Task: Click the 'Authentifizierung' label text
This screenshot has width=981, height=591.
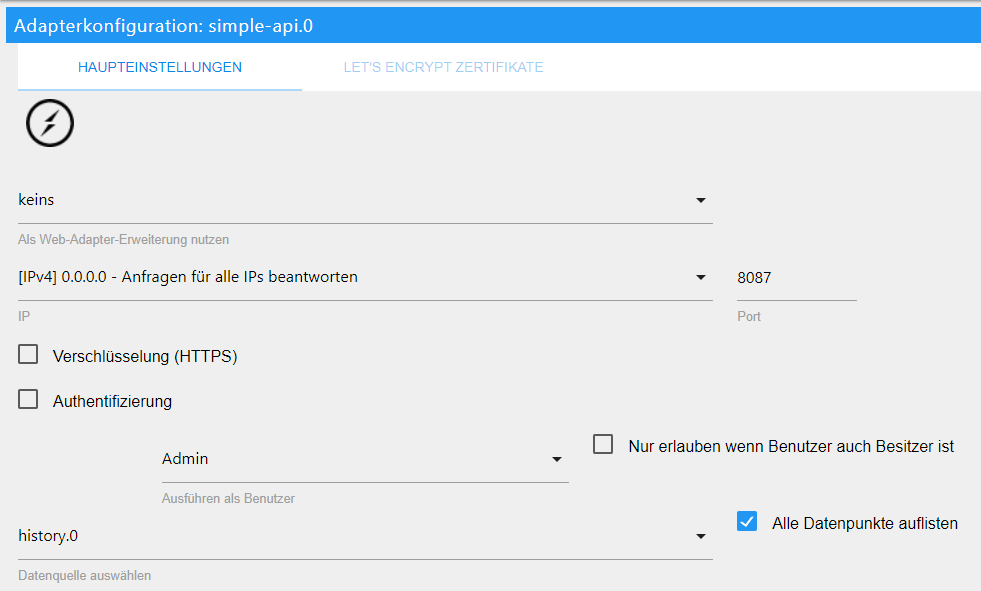Action: pyautogui.click(x=112, y=401)
